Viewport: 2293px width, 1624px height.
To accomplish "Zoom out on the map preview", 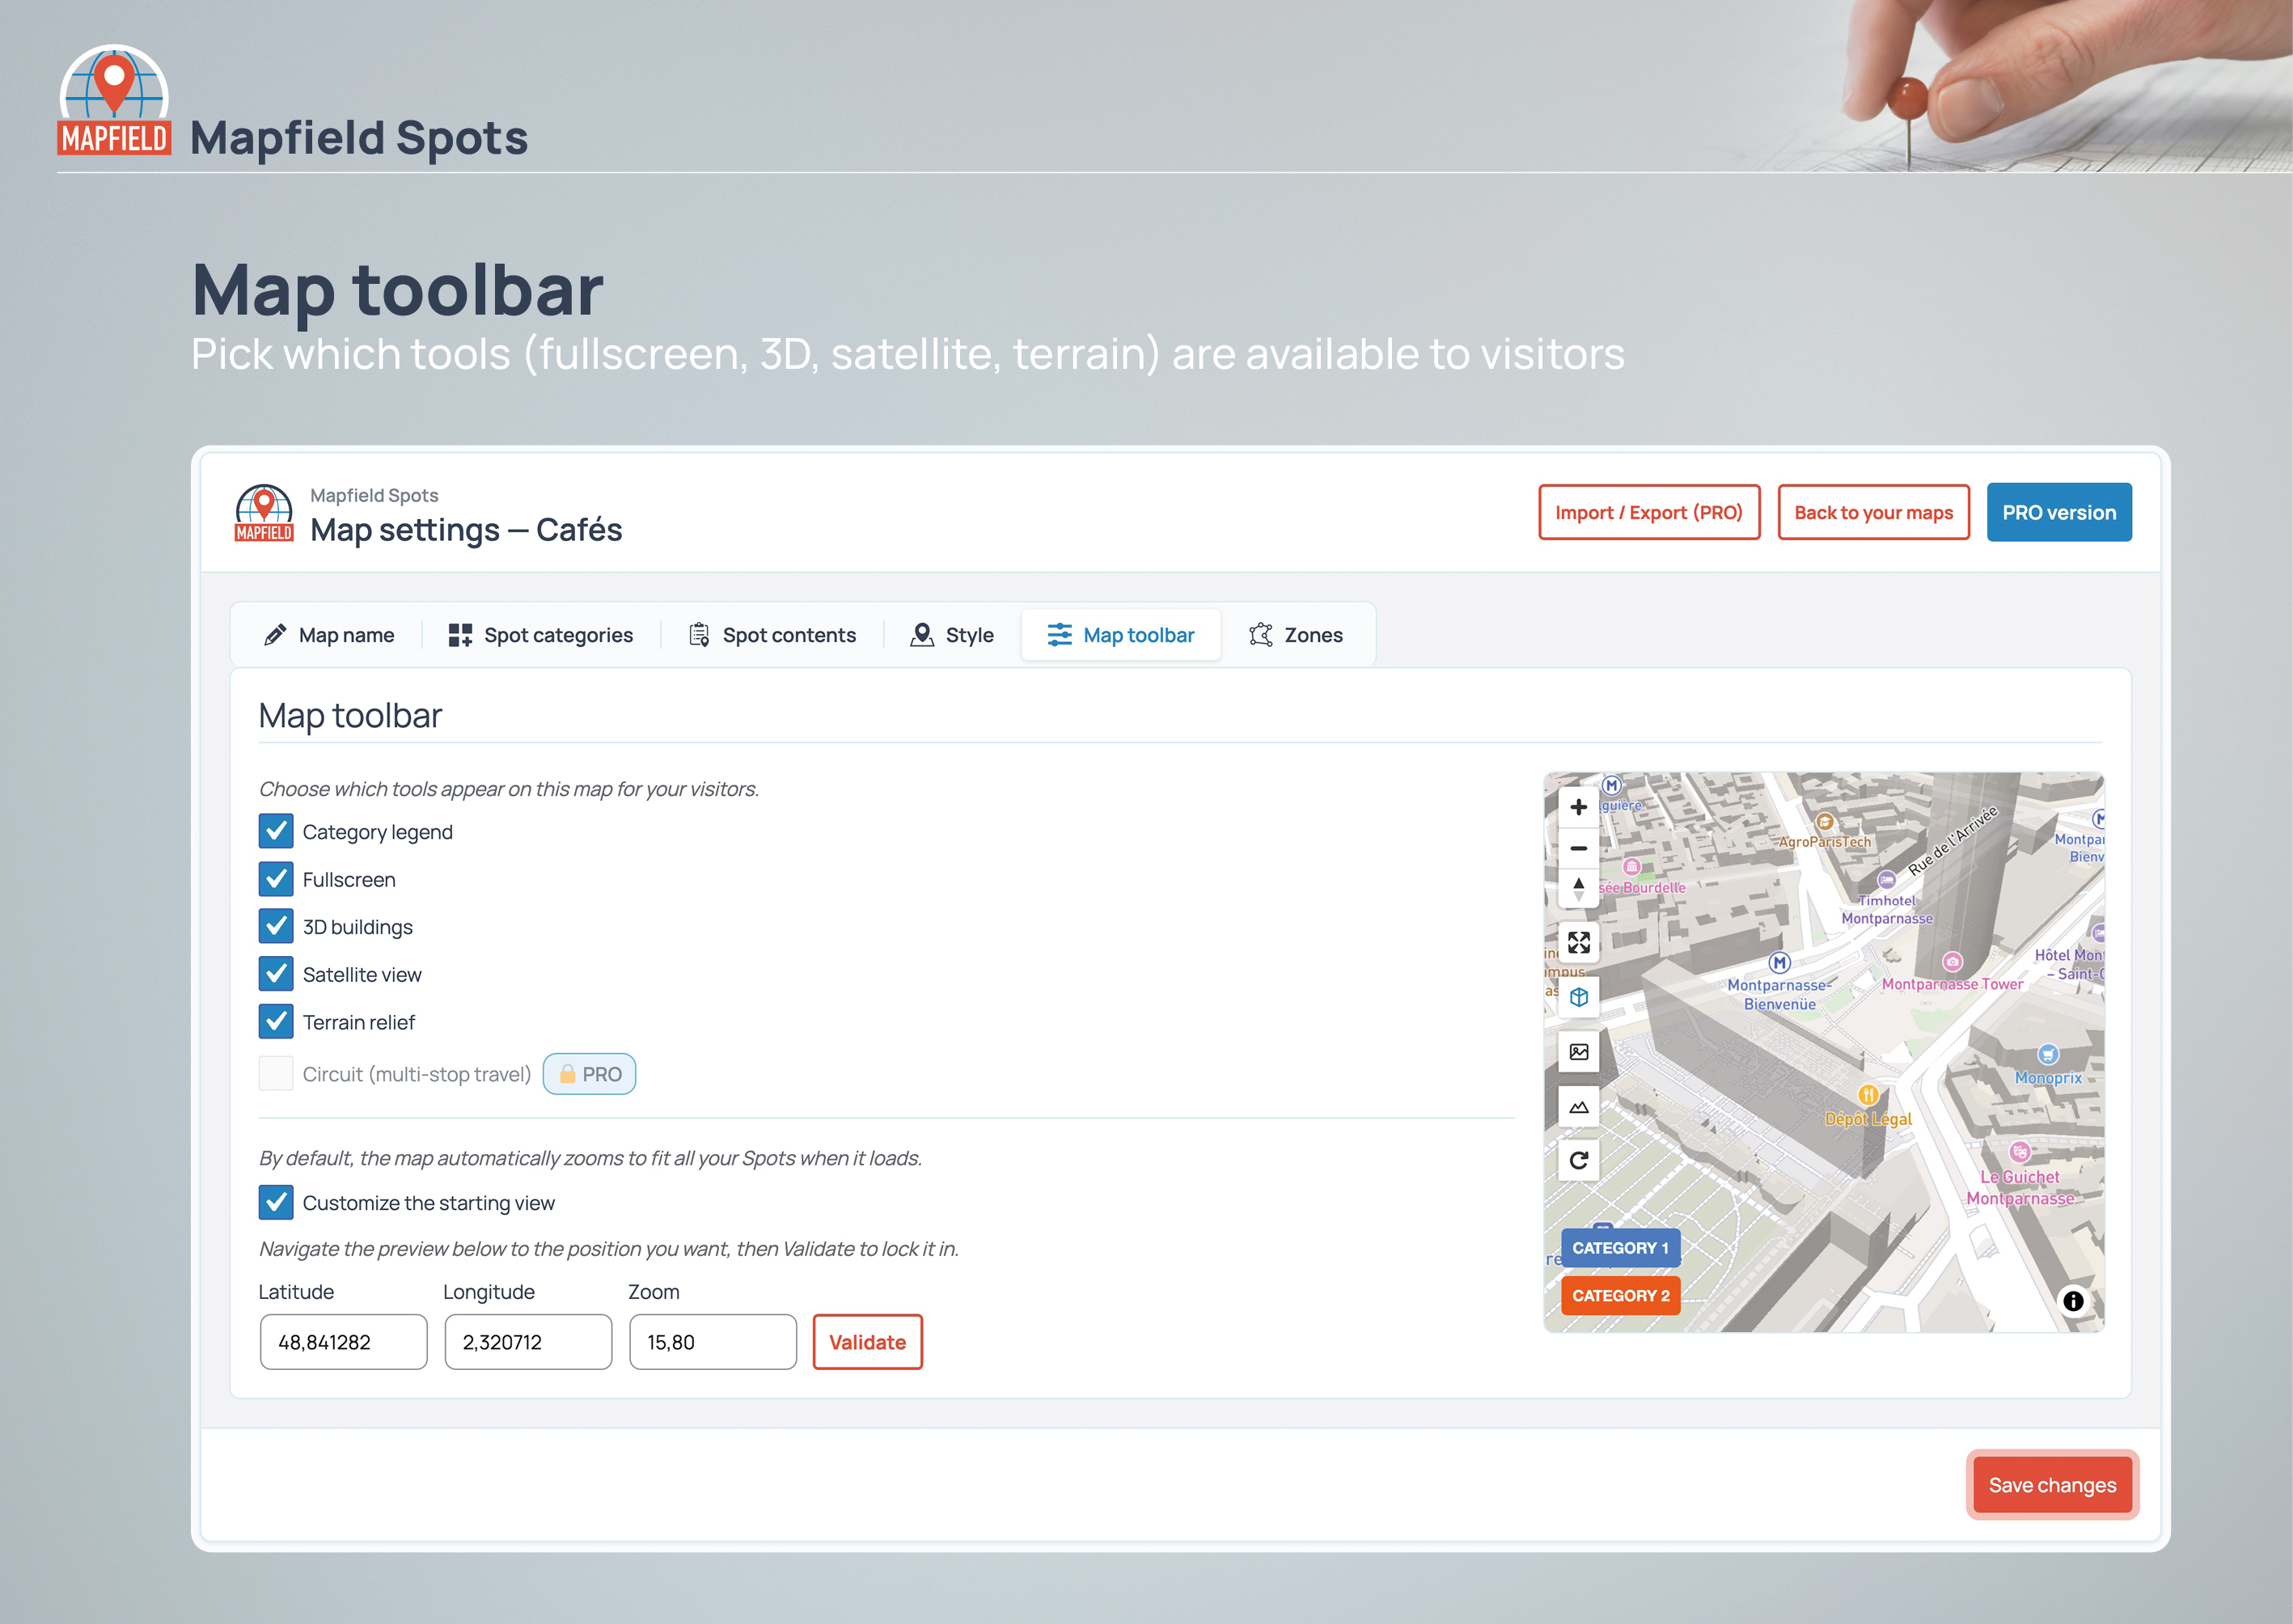I will [x=1578, y=848].
